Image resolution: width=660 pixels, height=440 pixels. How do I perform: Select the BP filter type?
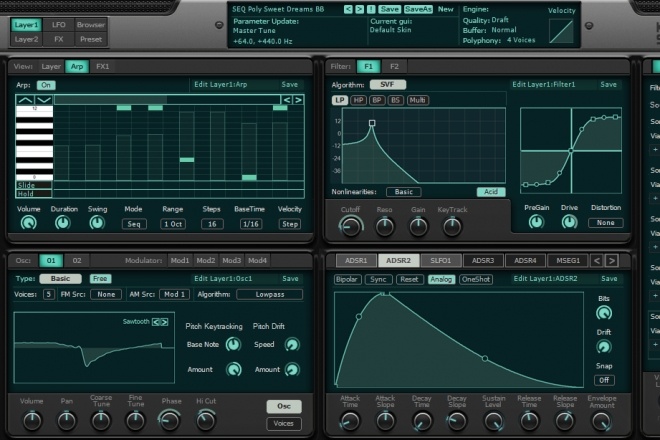[377, 100]
